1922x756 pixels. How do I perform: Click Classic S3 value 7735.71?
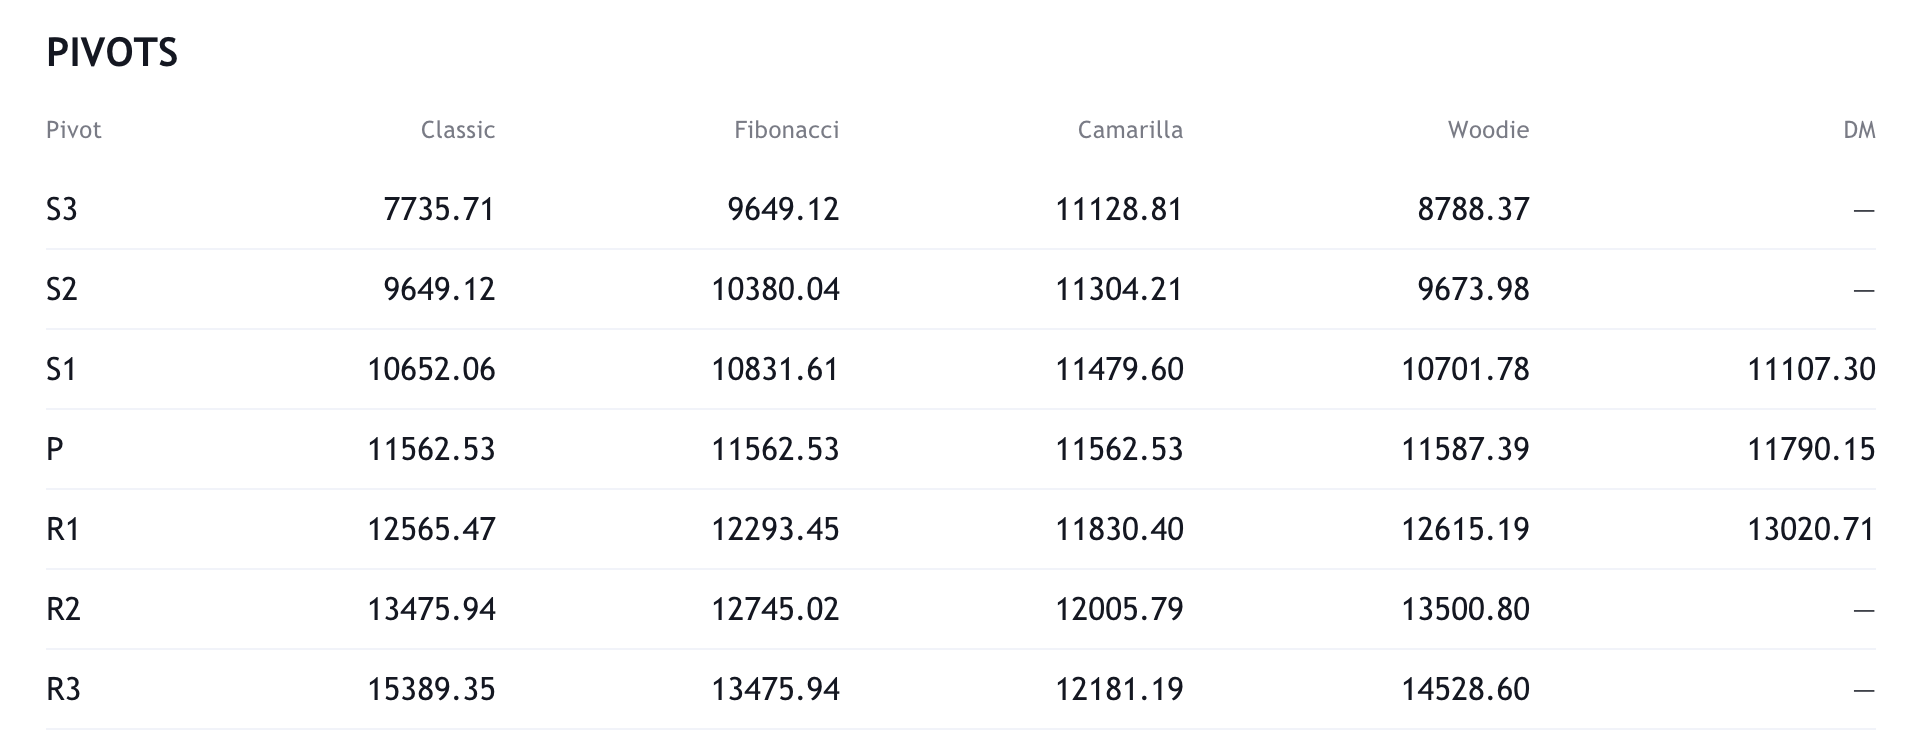click(x=439, y=210)
